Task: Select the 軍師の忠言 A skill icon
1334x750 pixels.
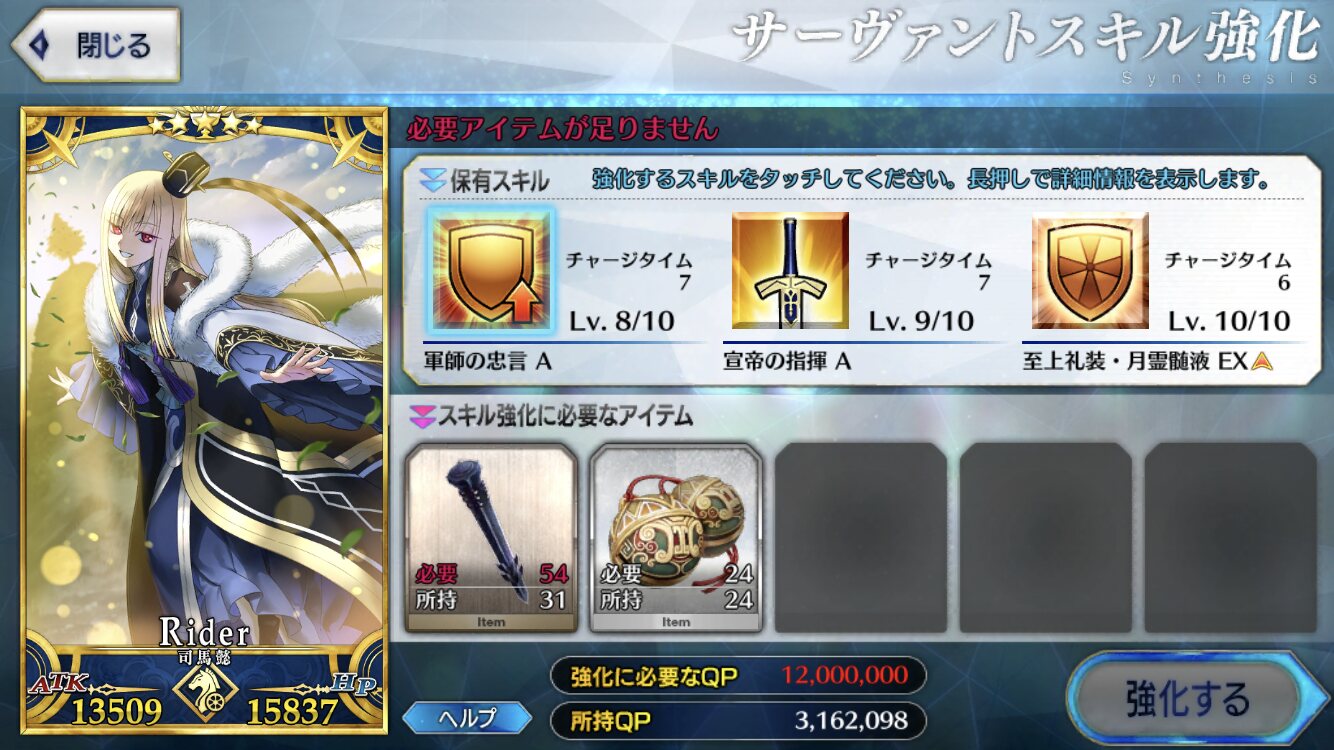Action: [x=491, y=270]
